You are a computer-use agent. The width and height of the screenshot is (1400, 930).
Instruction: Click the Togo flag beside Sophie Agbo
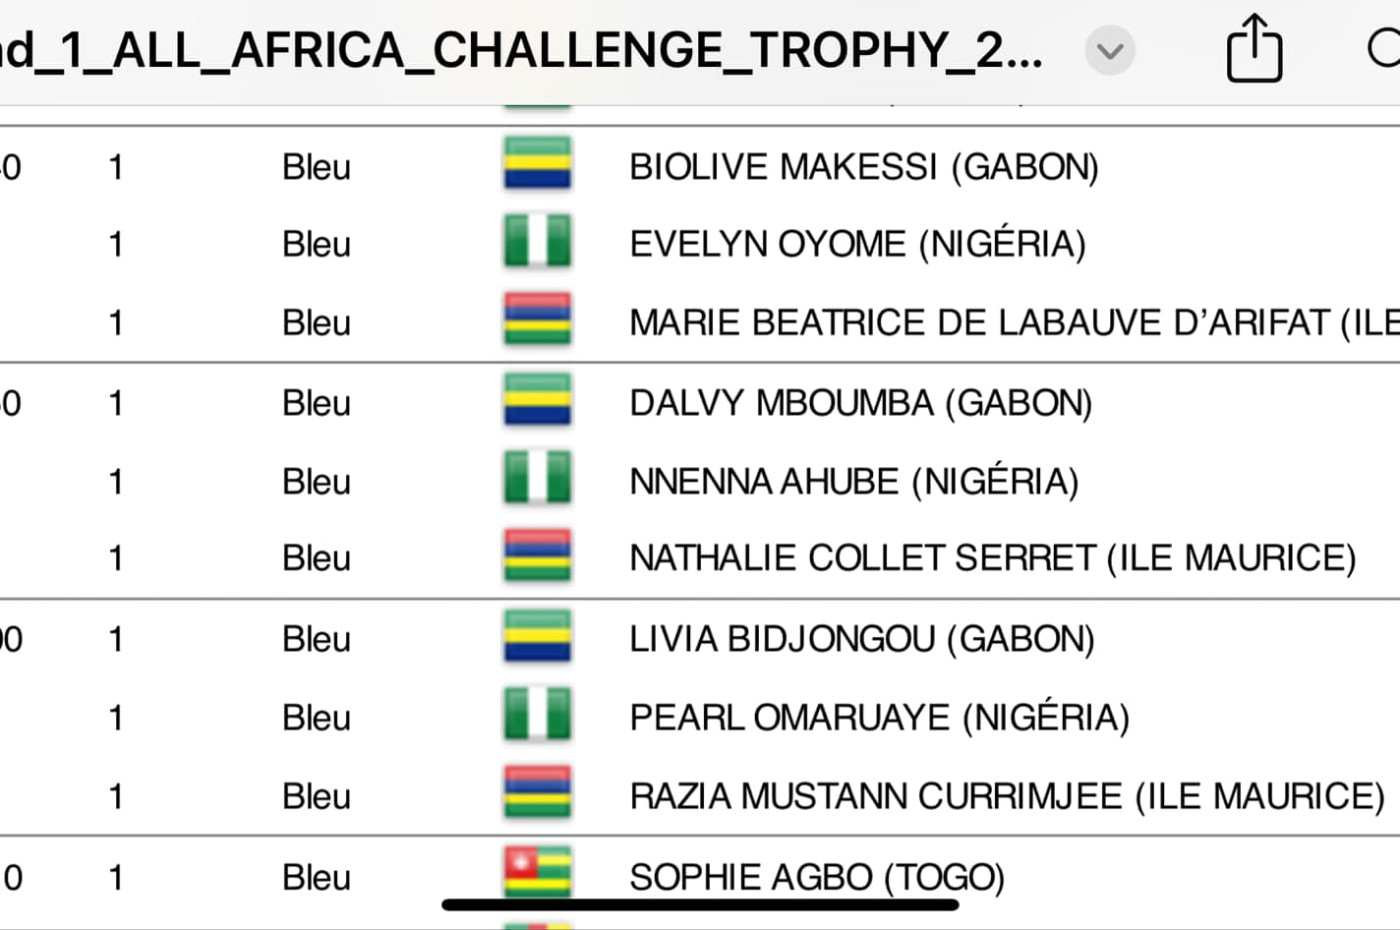pos(538,872)
